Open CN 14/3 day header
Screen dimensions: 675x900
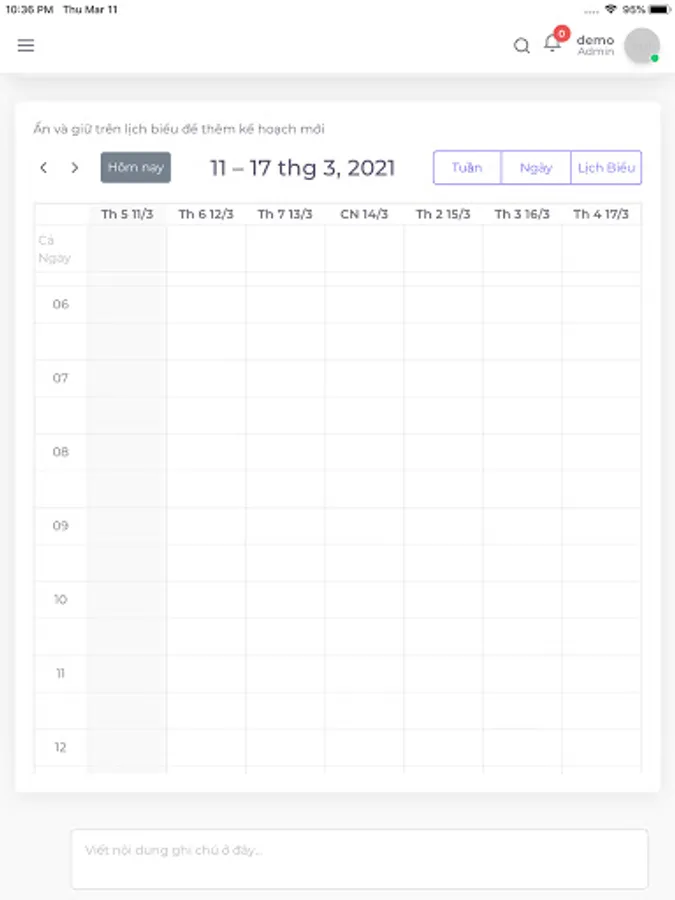[x=364, y=214]
